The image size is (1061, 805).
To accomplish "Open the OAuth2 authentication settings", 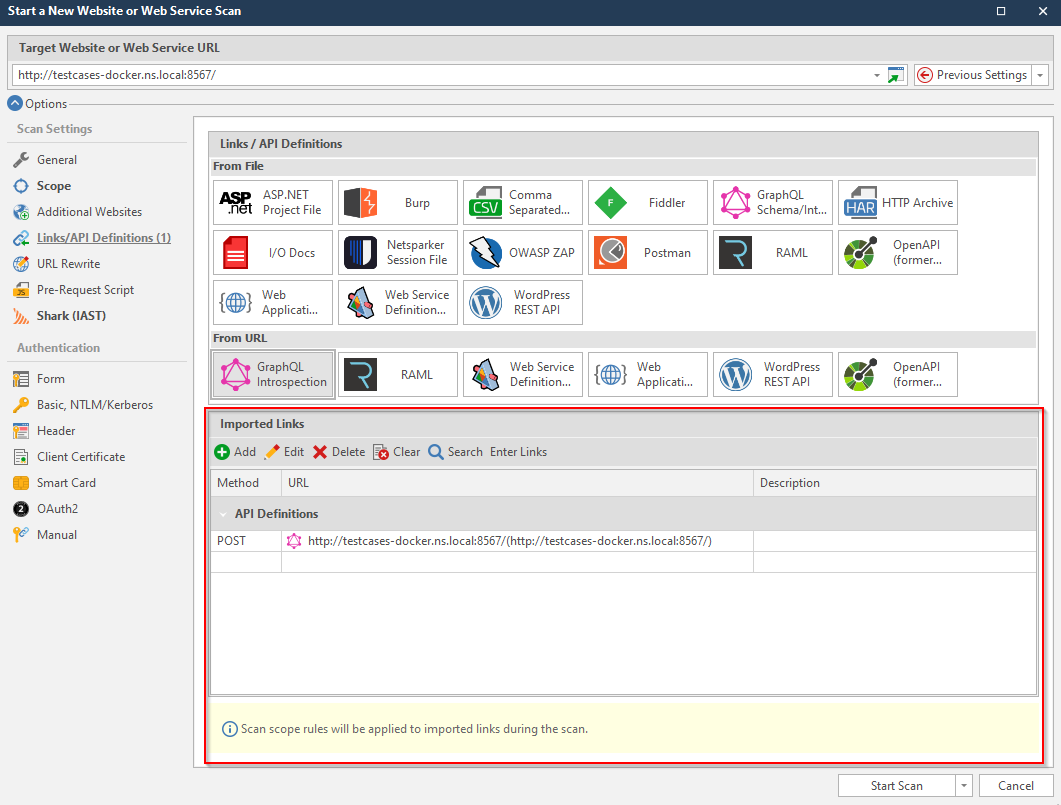I will 57,509.
